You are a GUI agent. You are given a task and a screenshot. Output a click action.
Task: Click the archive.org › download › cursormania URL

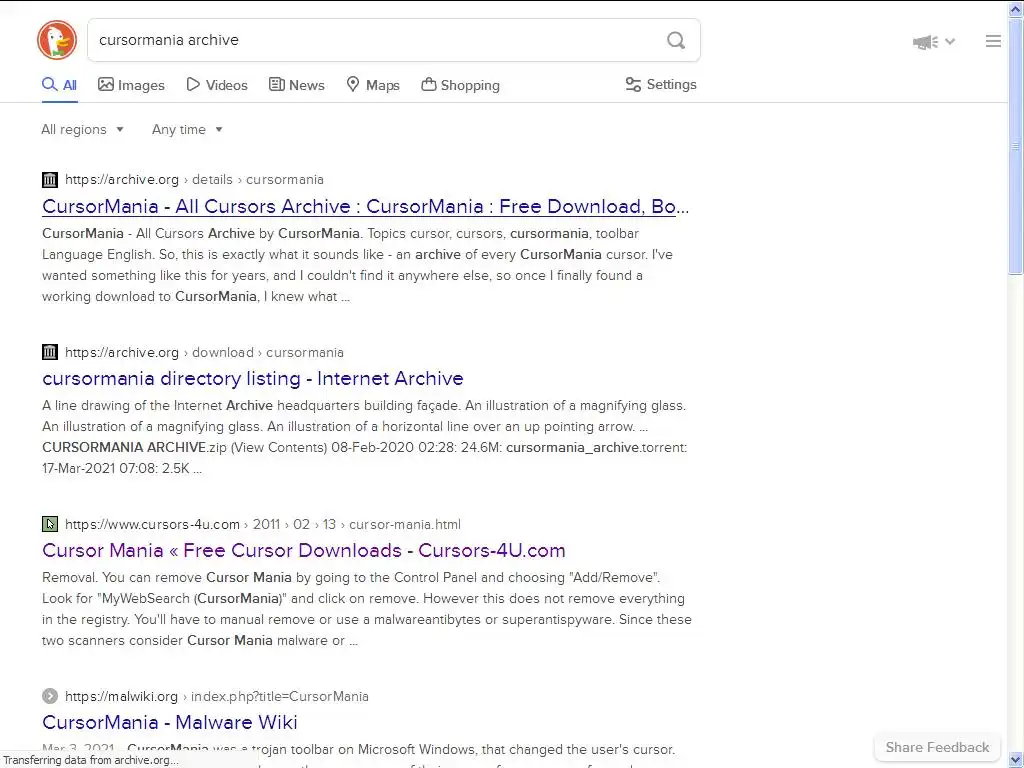coord(204,352)
